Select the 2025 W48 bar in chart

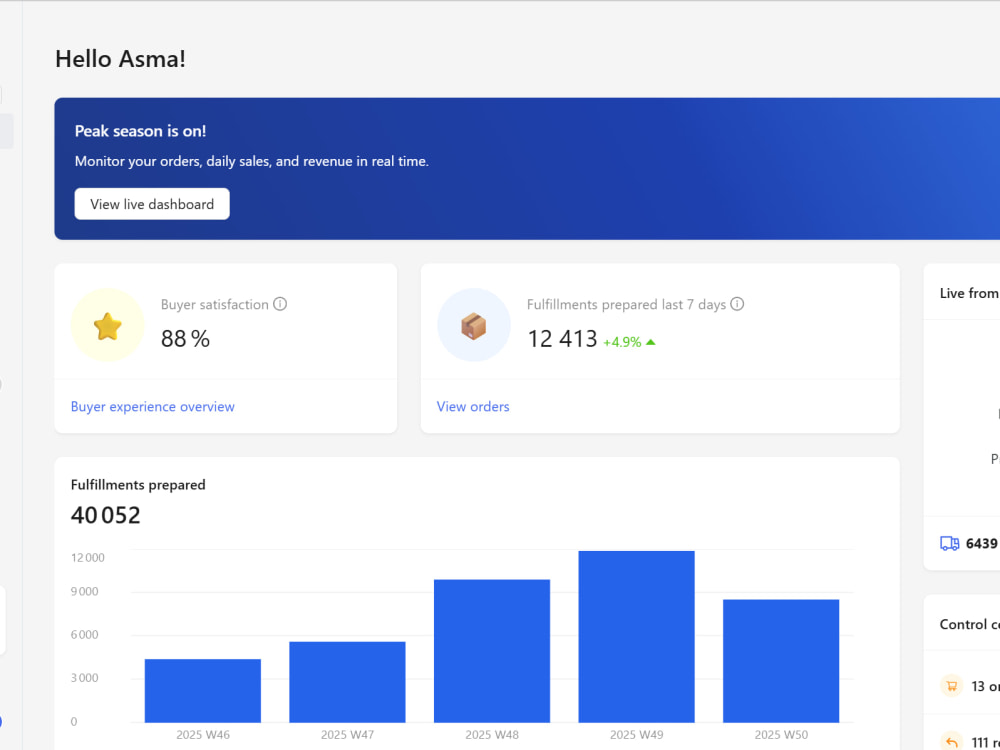(x=492, y=651)
